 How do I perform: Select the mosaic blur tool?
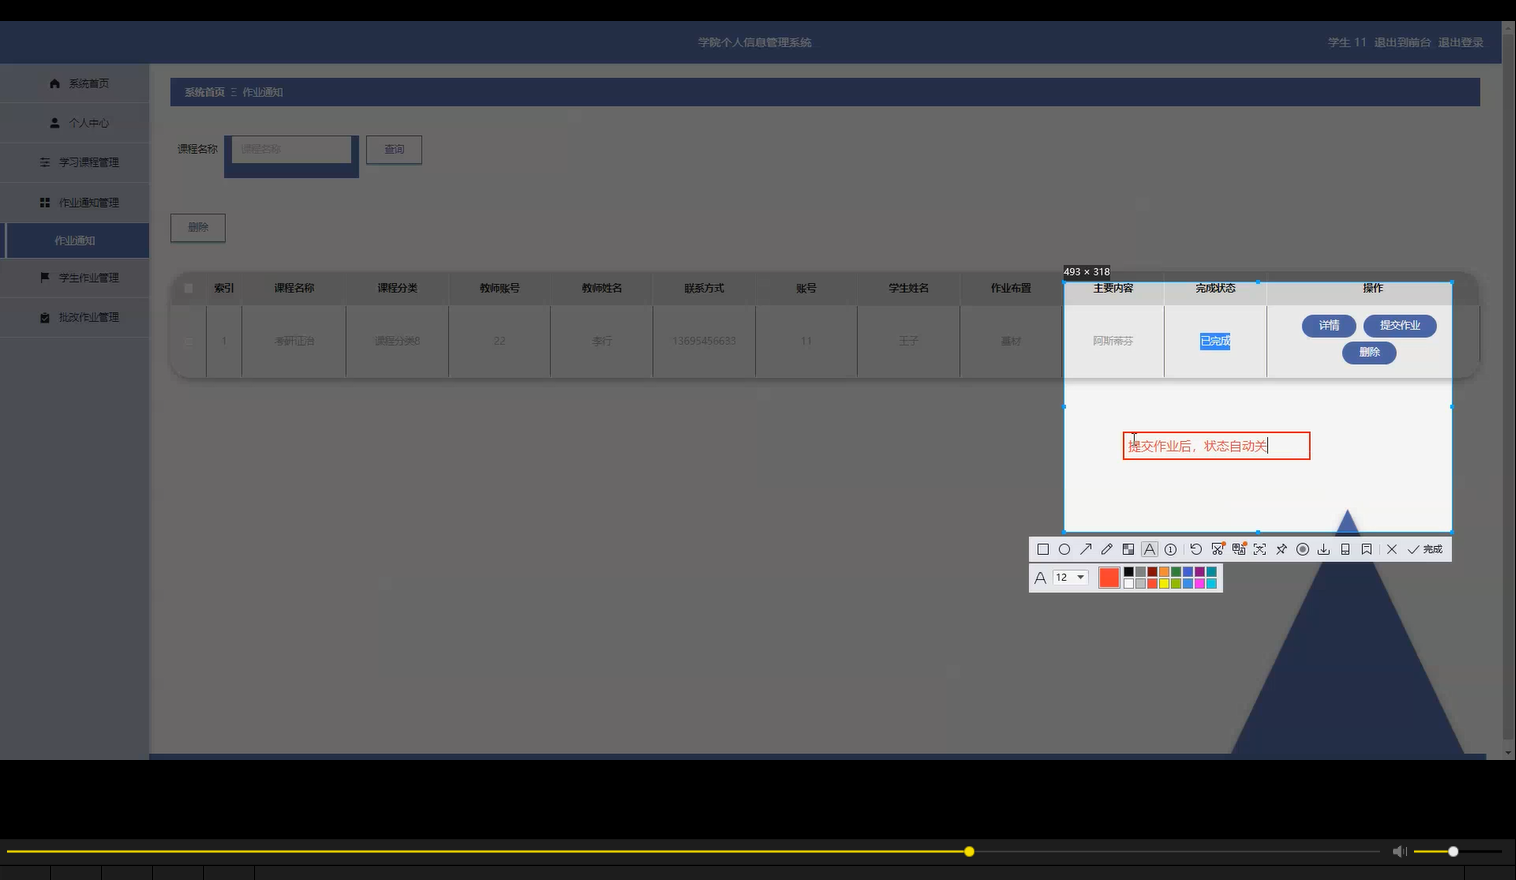1128,549
